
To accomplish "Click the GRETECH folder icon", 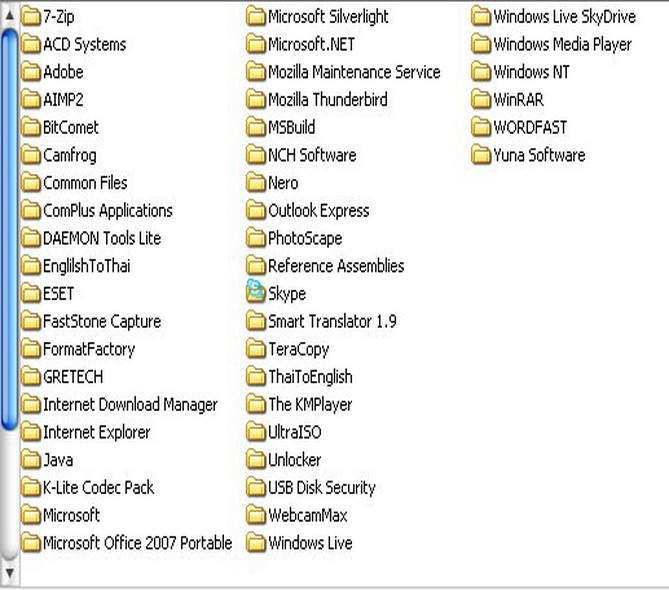I will [x=31, y=377].
